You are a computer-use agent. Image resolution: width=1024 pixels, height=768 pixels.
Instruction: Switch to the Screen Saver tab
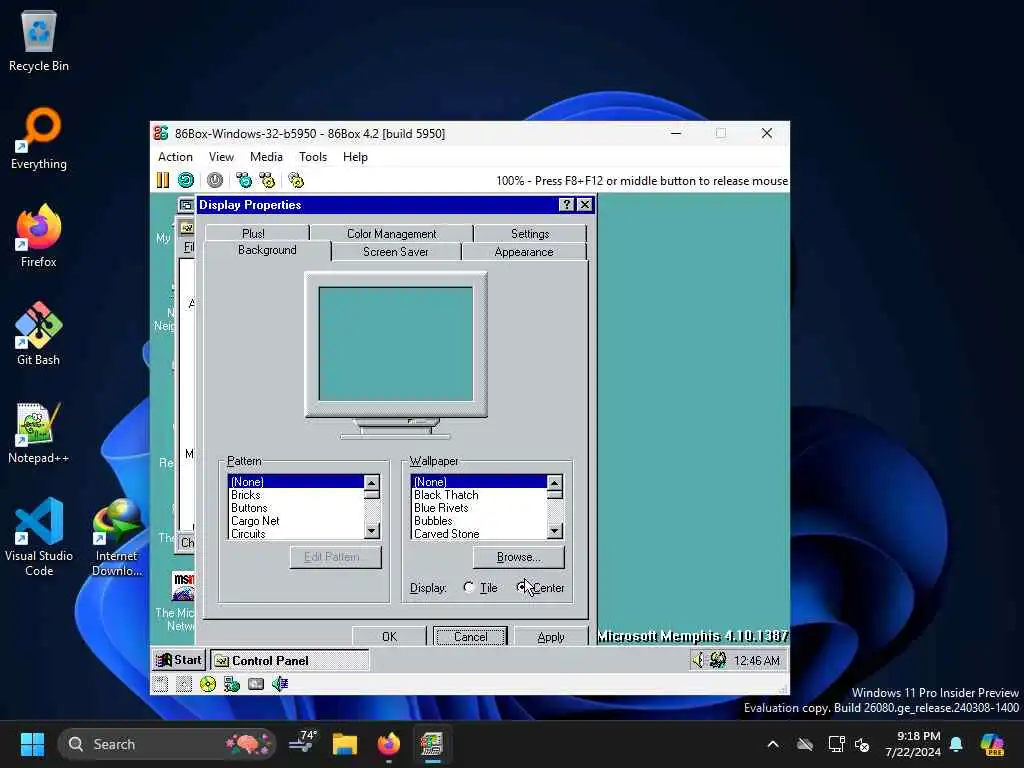click(396, 251)
